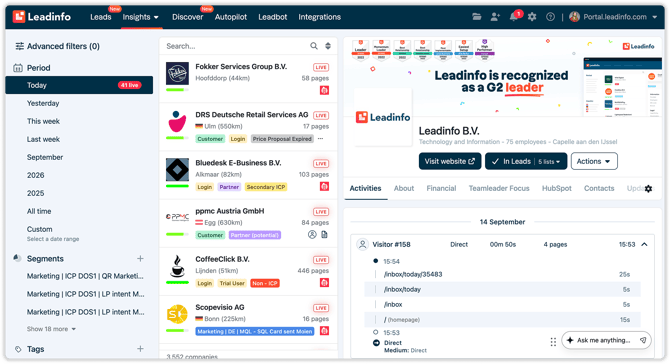Screen dimensions: 670x364
Task: Click the Visit website button
Action: pos(450,161)
